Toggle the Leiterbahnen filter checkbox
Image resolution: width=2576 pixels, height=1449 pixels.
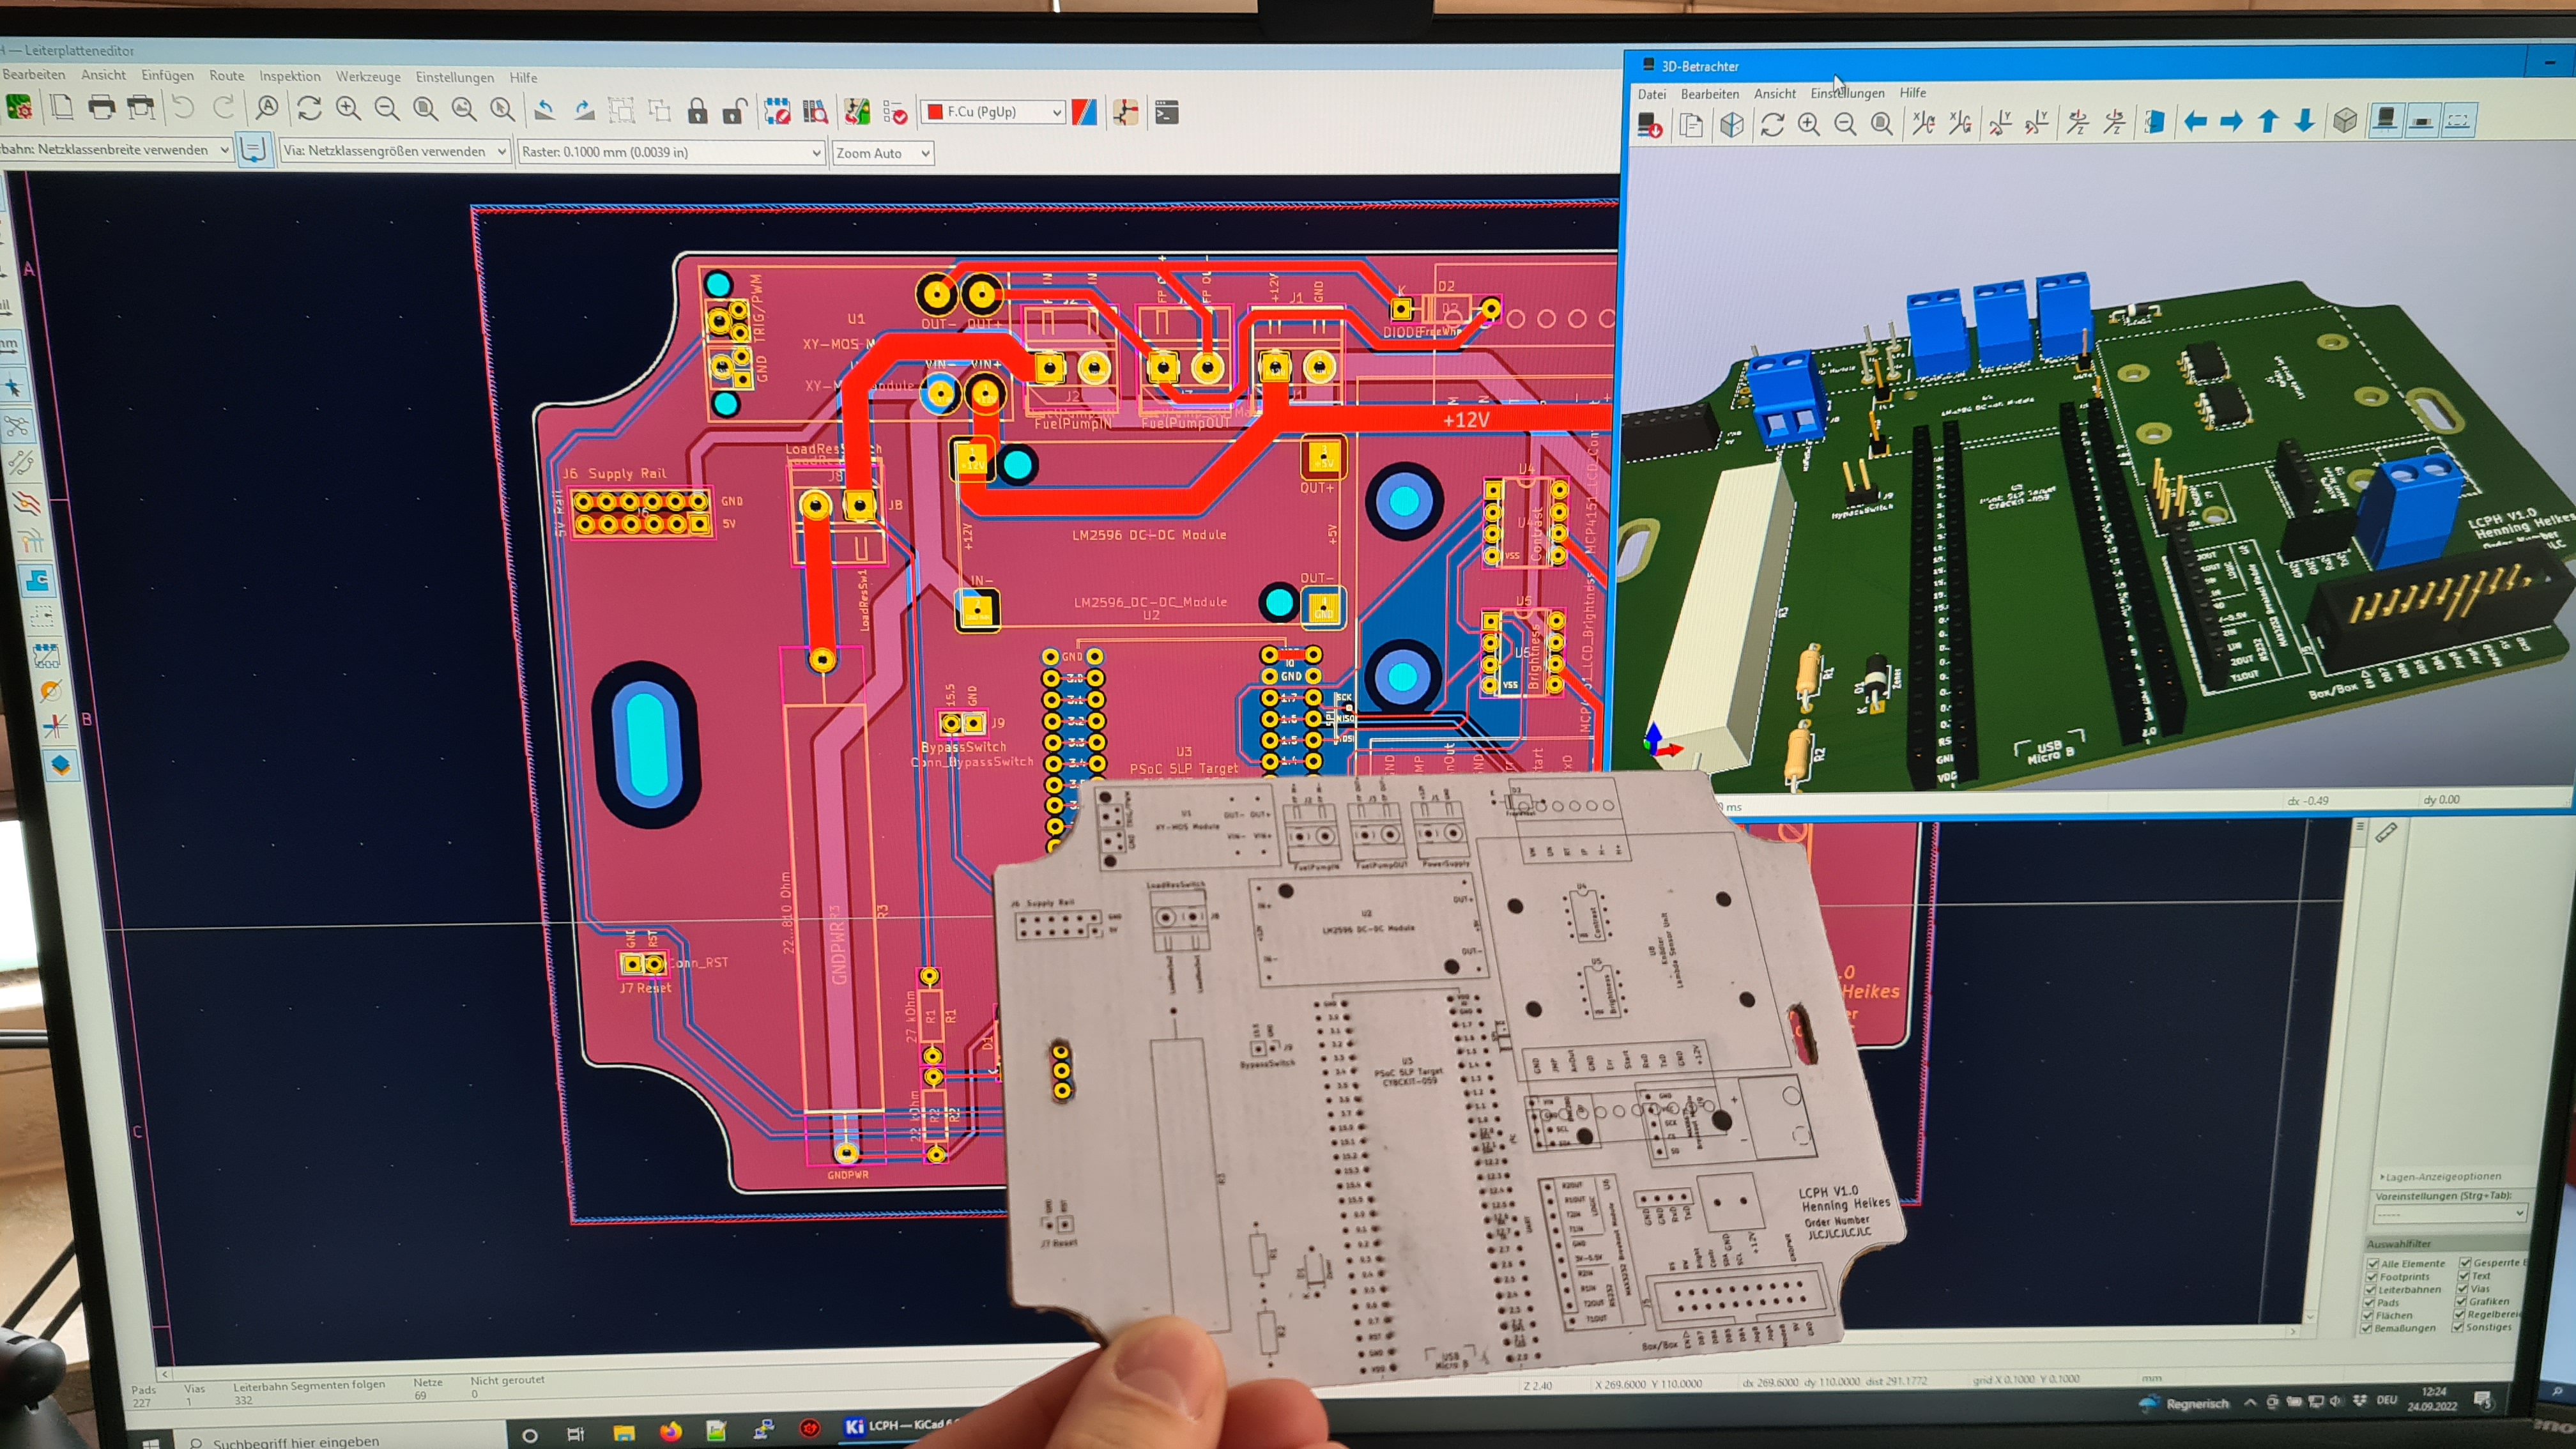2371,1289
